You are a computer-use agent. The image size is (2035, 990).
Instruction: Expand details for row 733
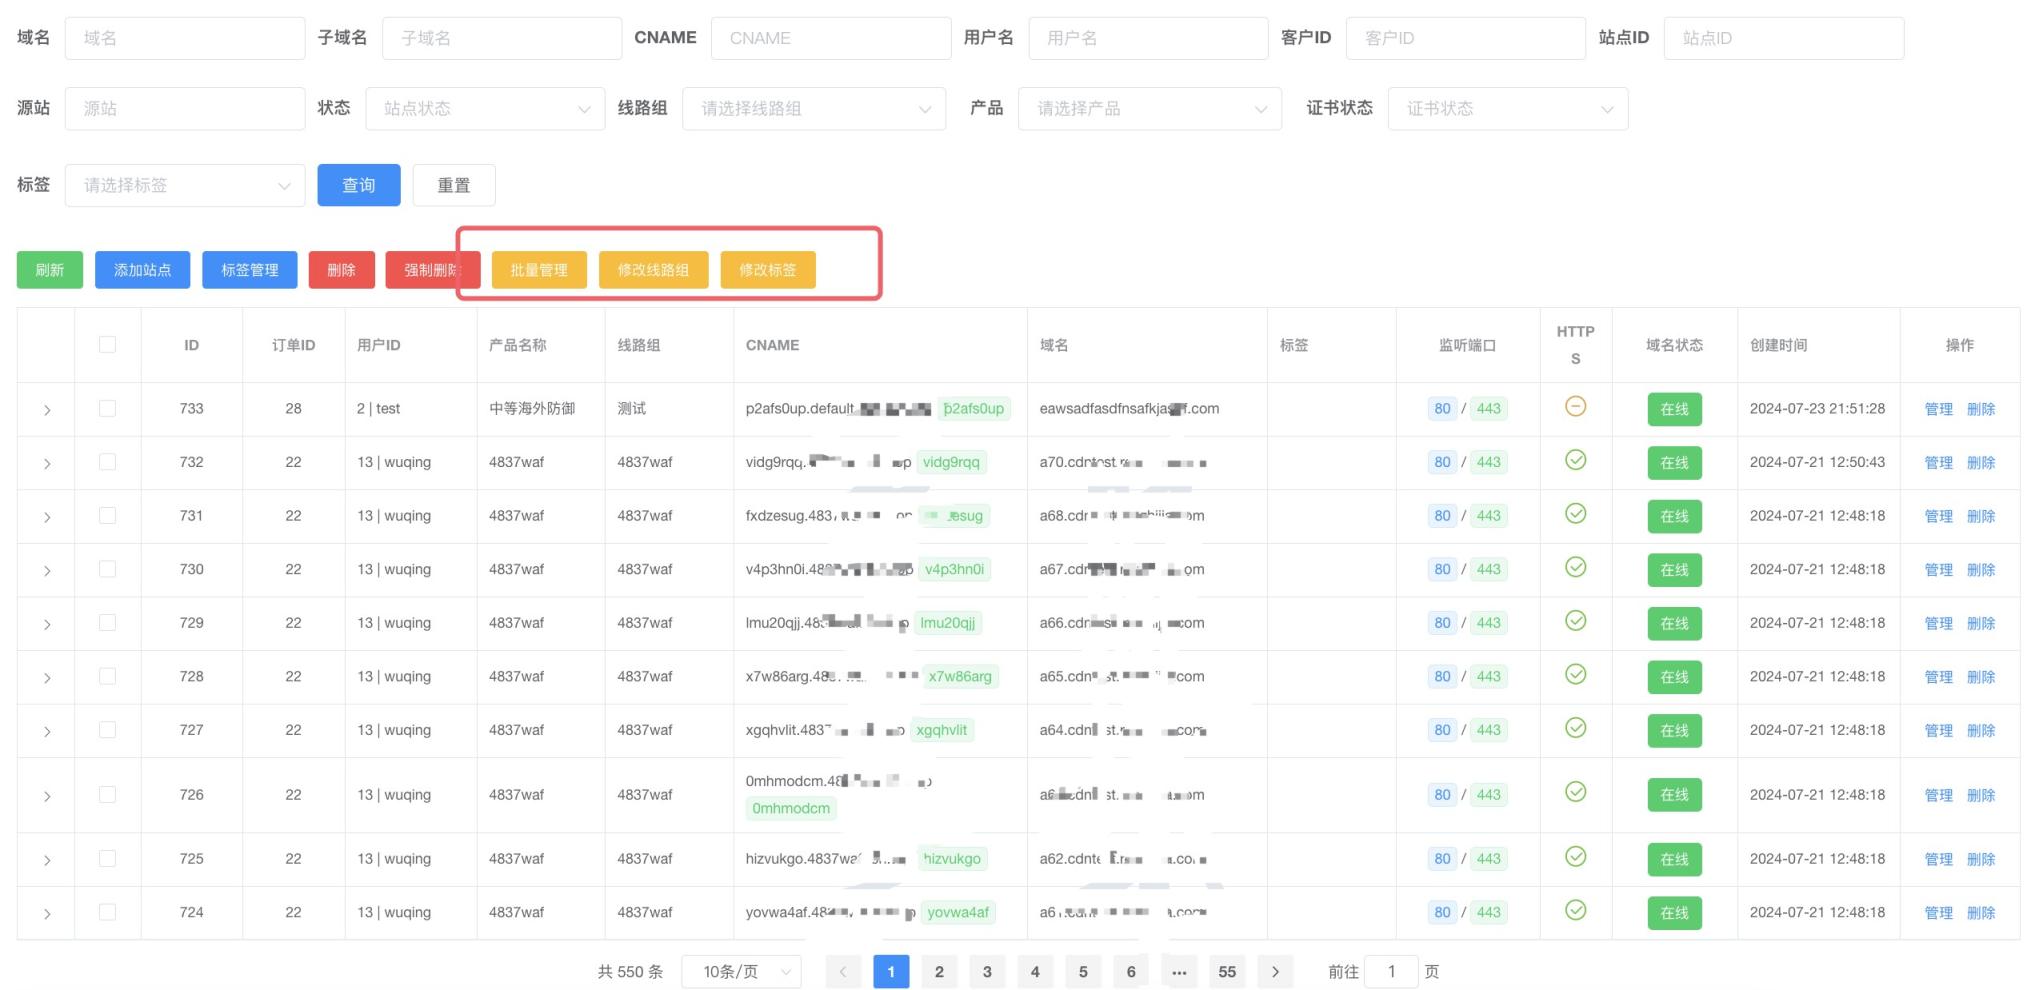tap(46, 408)
